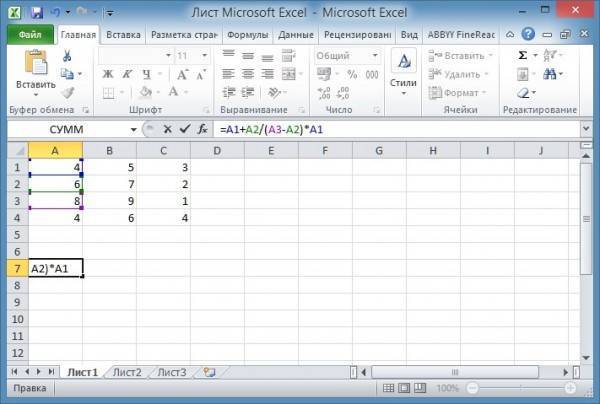Open the Format (Формат) cells dropdown
This screenshot has width=600, height=404.
(x=464, y=92)
